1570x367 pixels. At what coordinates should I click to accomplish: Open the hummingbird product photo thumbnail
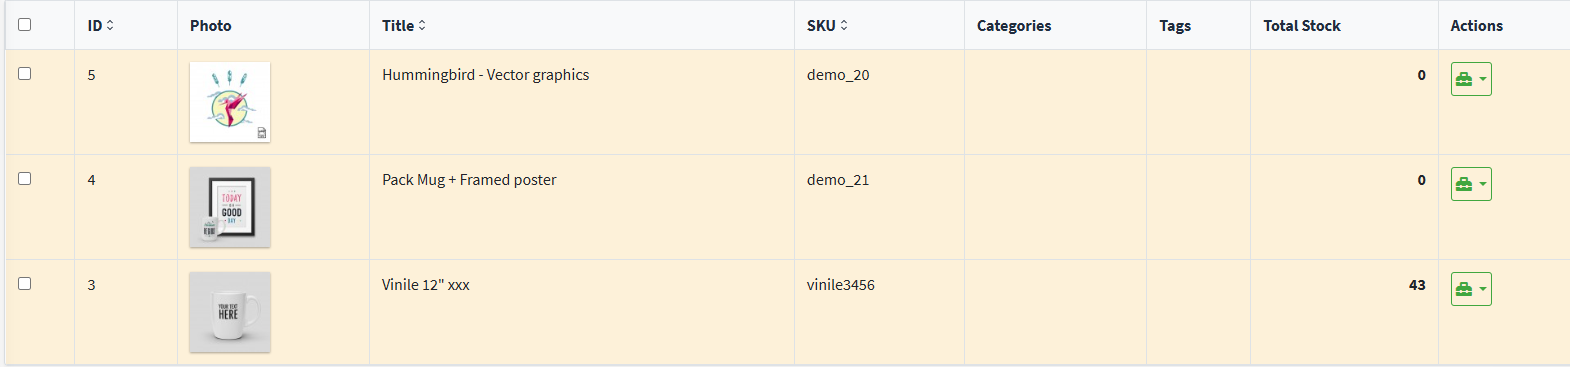pyautogui.click(x=230, y=102)
